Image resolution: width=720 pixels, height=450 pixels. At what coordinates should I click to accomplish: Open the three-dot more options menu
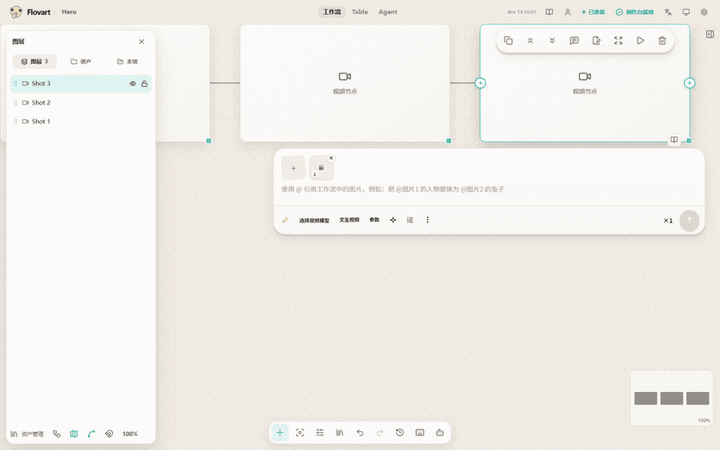pyautogui.click(x=428, y=220)
